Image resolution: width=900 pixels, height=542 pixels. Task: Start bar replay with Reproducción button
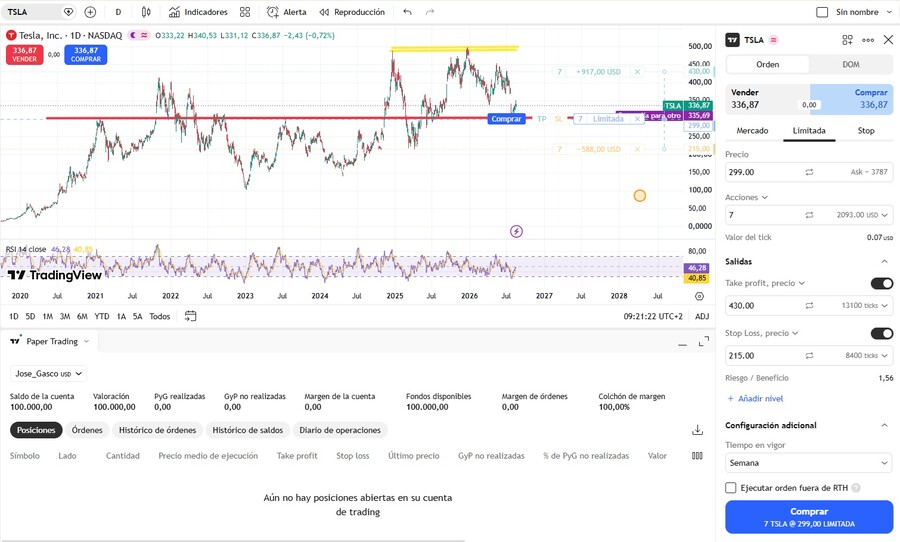(x=352, y=12)
